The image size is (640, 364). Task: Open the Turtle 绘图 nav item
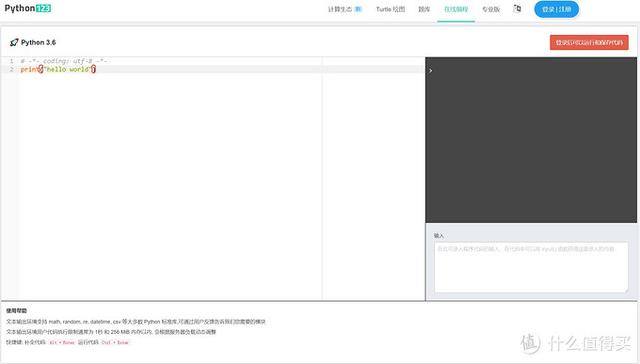point(390,9)
